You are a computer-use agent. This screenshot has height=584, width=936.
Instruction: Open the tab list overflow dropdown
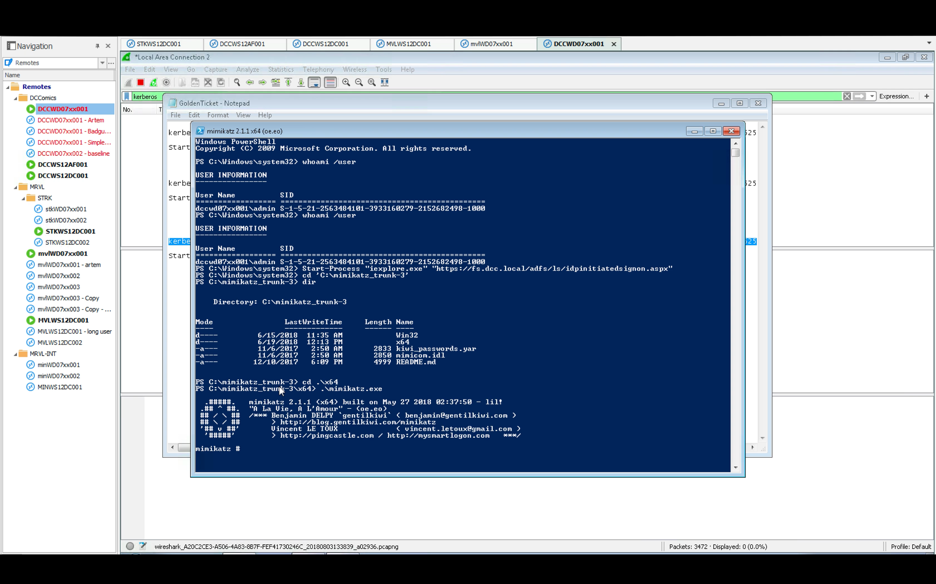[x=929, y=43]
